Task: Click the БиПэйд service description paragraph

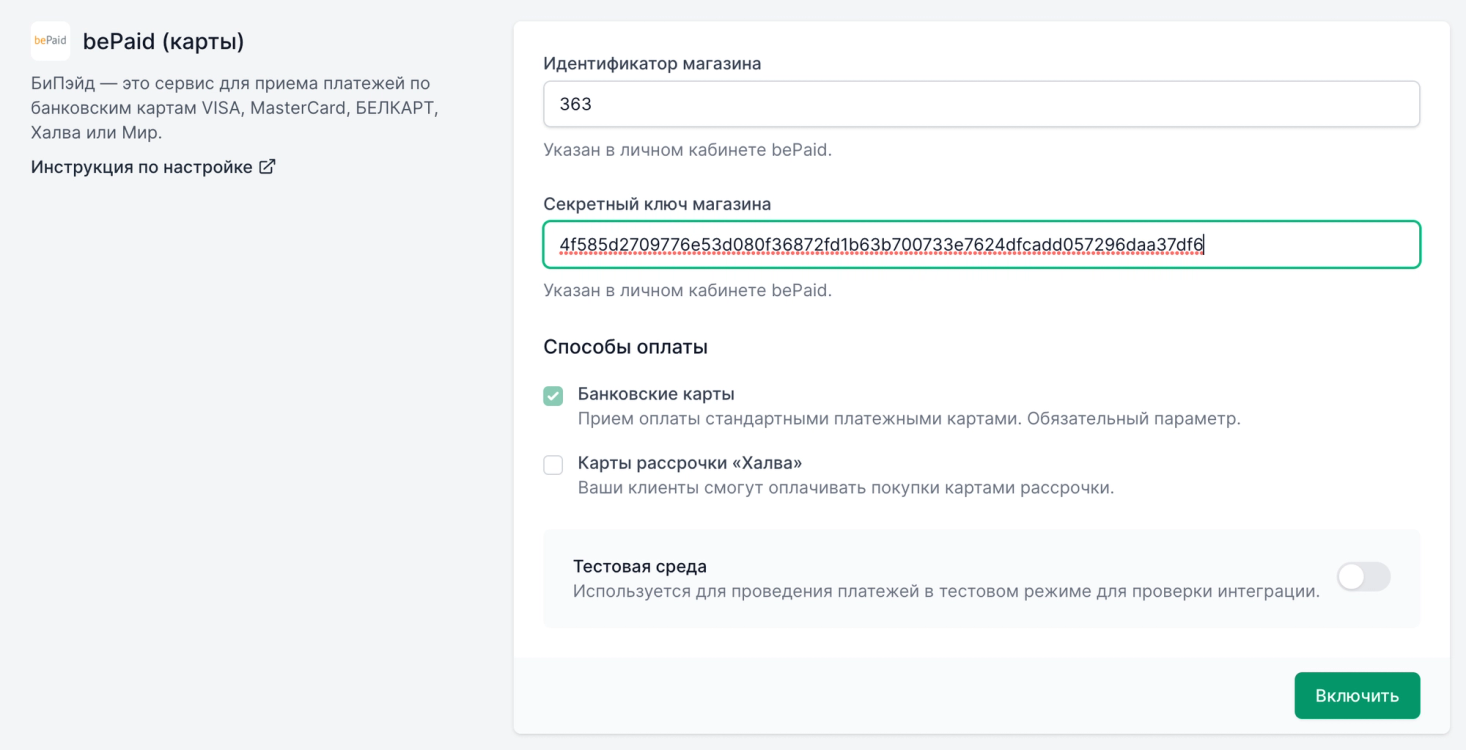Action: 235,108
